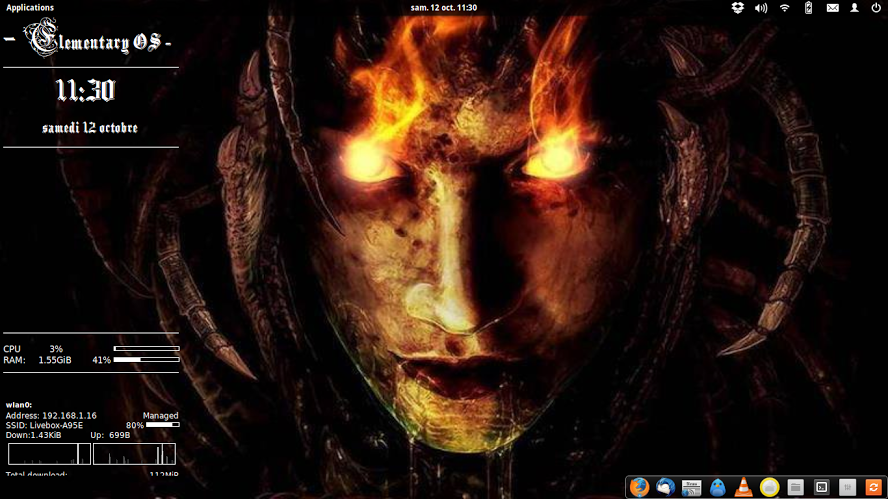Viewport: 888px width, 499px height.
Task: Open VLC media player from dock
Action: click(744, 487)
